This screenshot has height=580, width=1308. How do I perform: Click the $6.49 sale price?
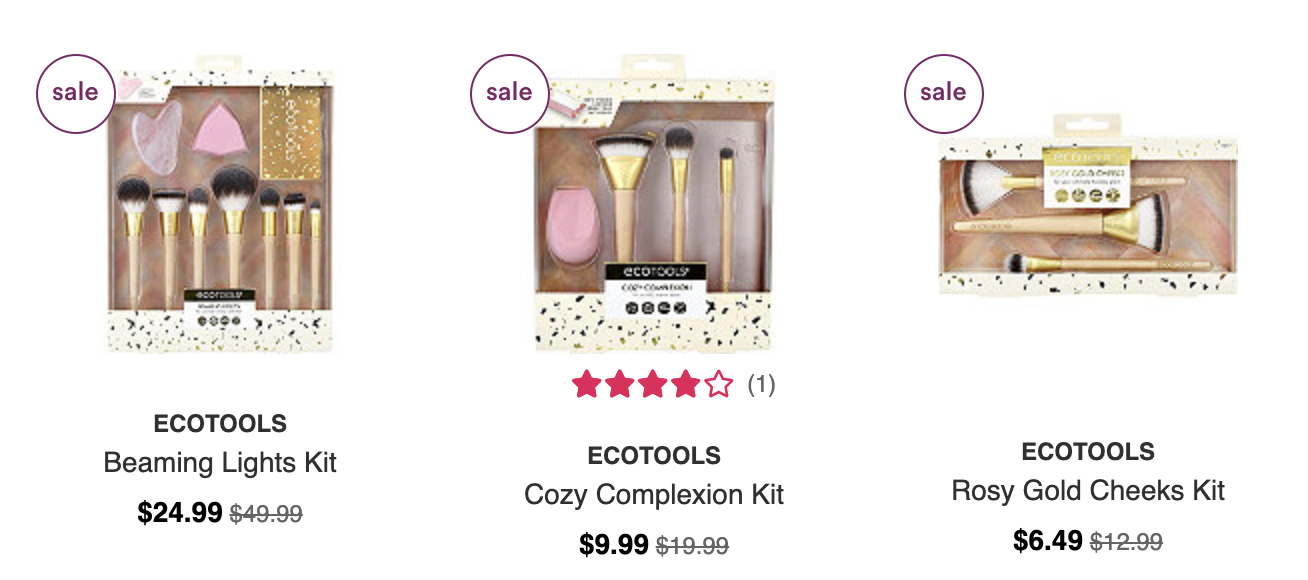pos(1048,541)
